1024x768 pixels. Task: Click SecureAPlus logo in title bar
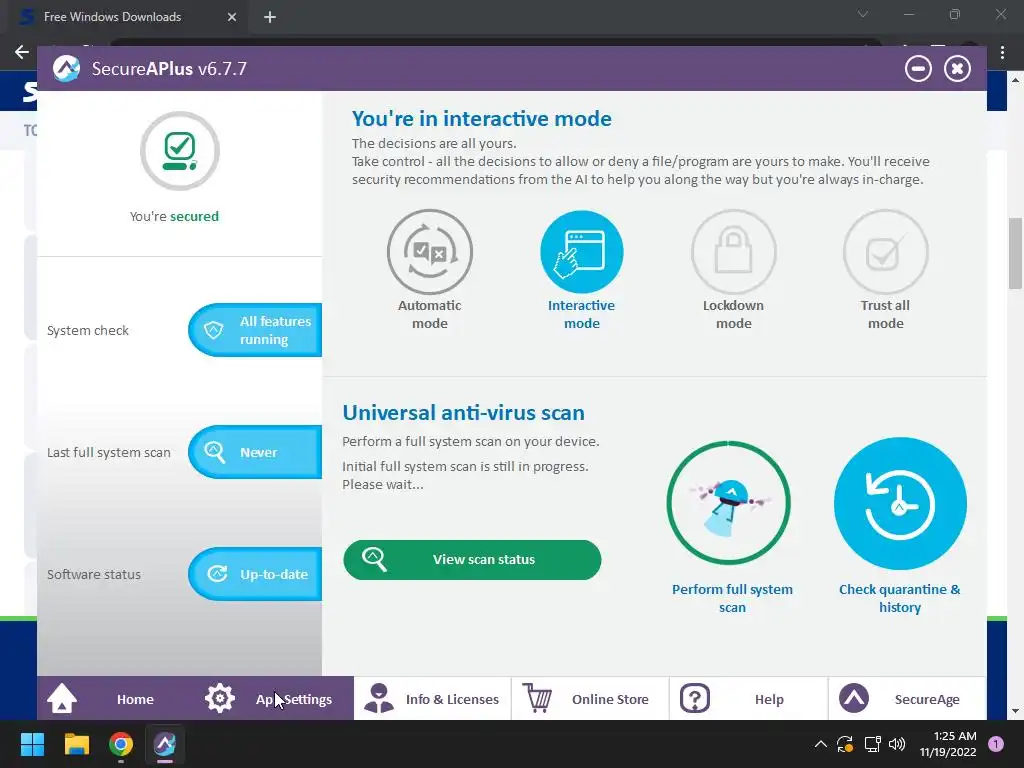click(67, 69)
